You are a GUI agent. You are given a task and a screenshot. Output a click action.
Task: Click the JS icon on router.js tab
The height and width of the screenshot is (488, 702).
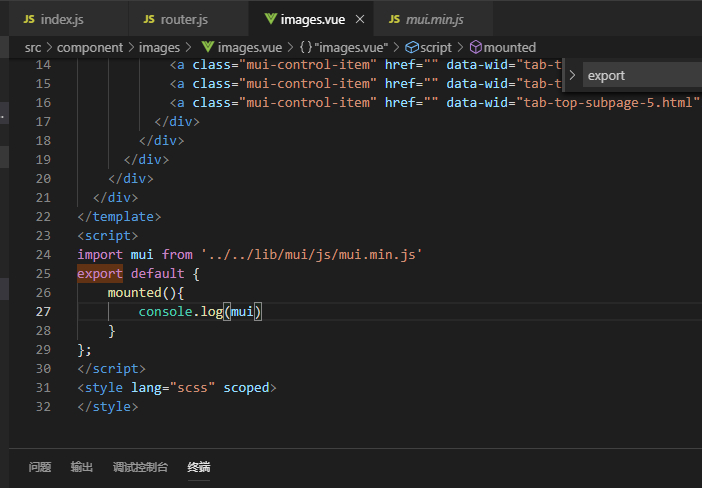(x=149, y=19)
